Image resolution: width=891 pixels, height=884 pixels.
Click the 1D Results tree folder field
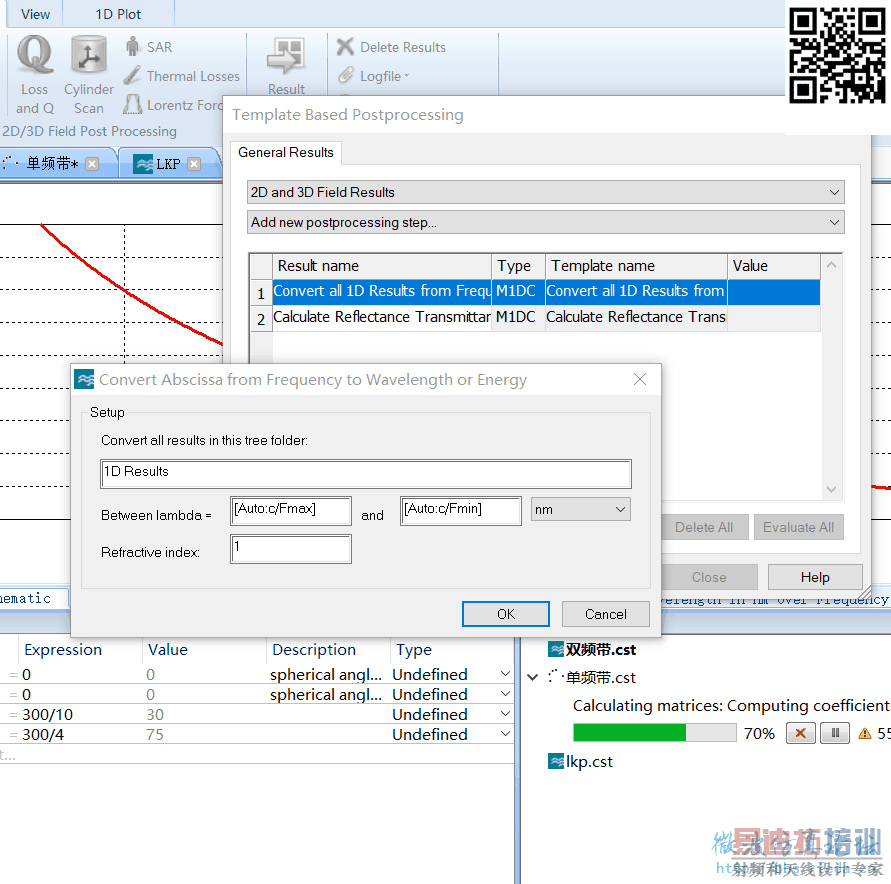point(366,474)
